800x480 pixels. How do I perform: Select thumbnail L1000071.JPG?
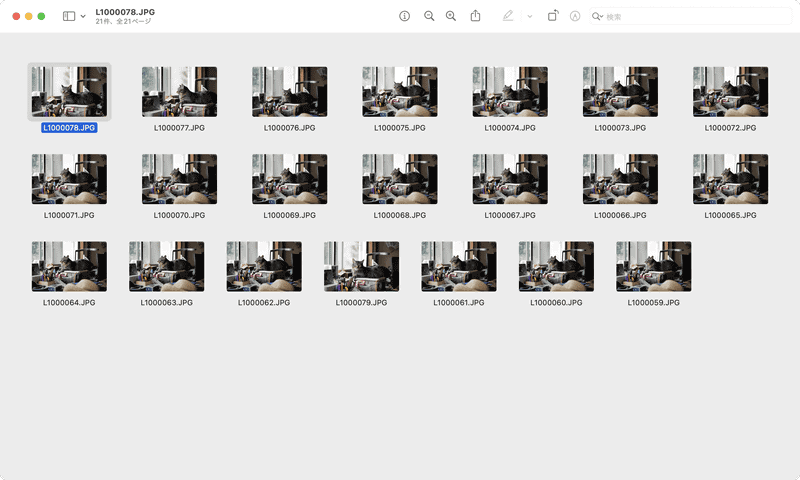(x=69, y=179)
